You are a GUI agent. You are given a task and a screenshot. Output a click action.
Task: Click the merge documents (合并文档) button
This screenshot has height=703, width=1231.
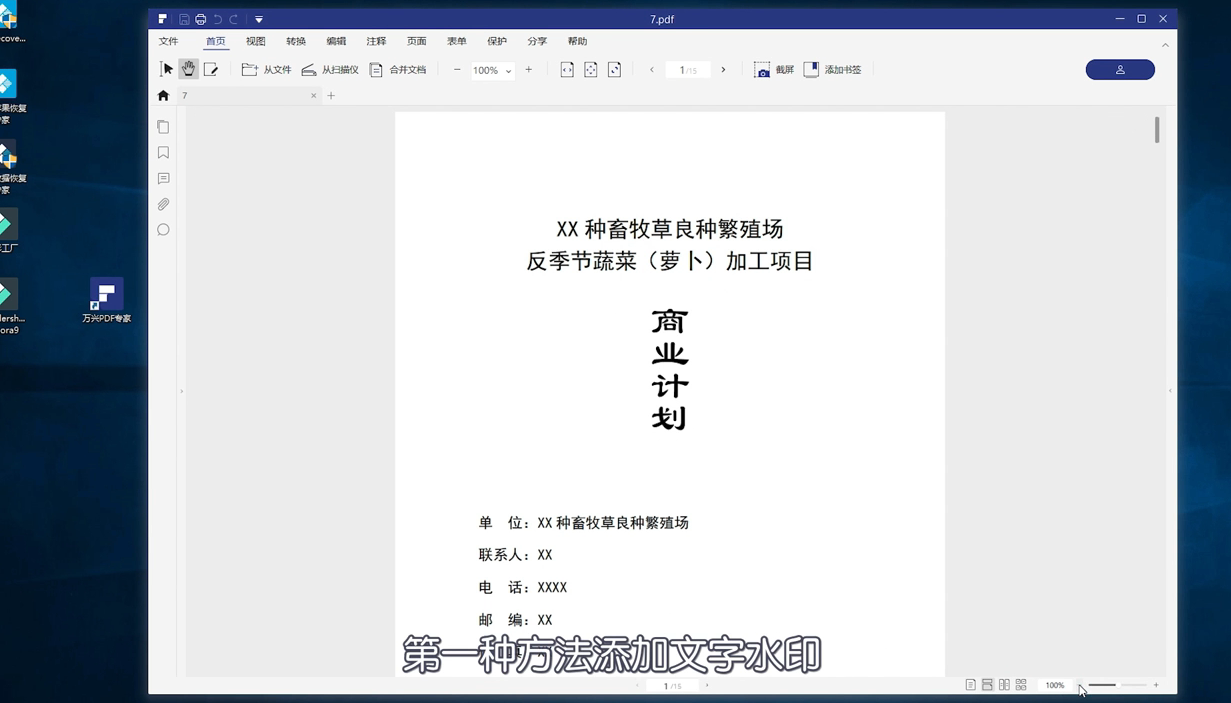point(398,70)
